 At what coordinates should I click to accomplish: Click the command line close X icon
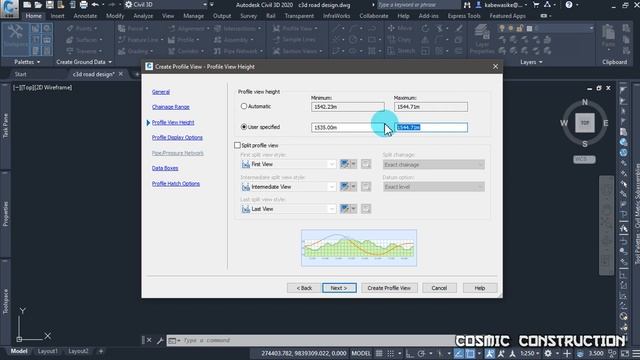click(x=149, y=340)
